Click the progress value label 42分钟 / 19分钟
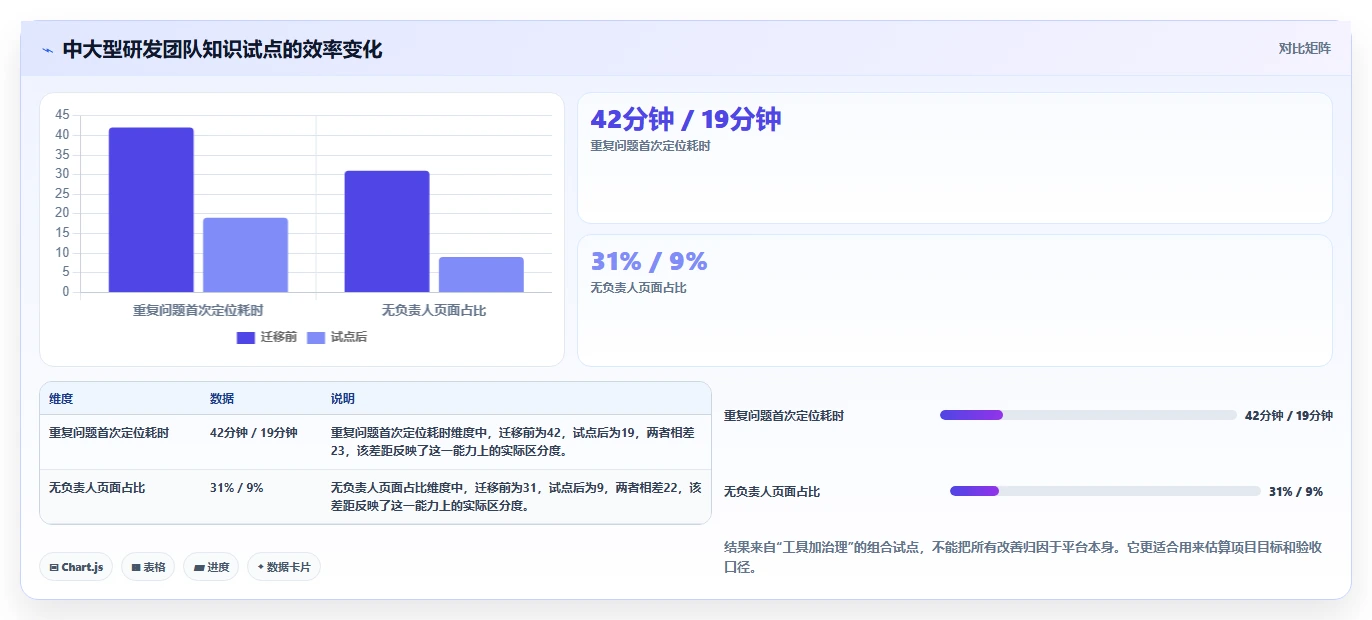Viewport: 1372px width, 620px height. pyautogui.click(x=1289, y=415)
